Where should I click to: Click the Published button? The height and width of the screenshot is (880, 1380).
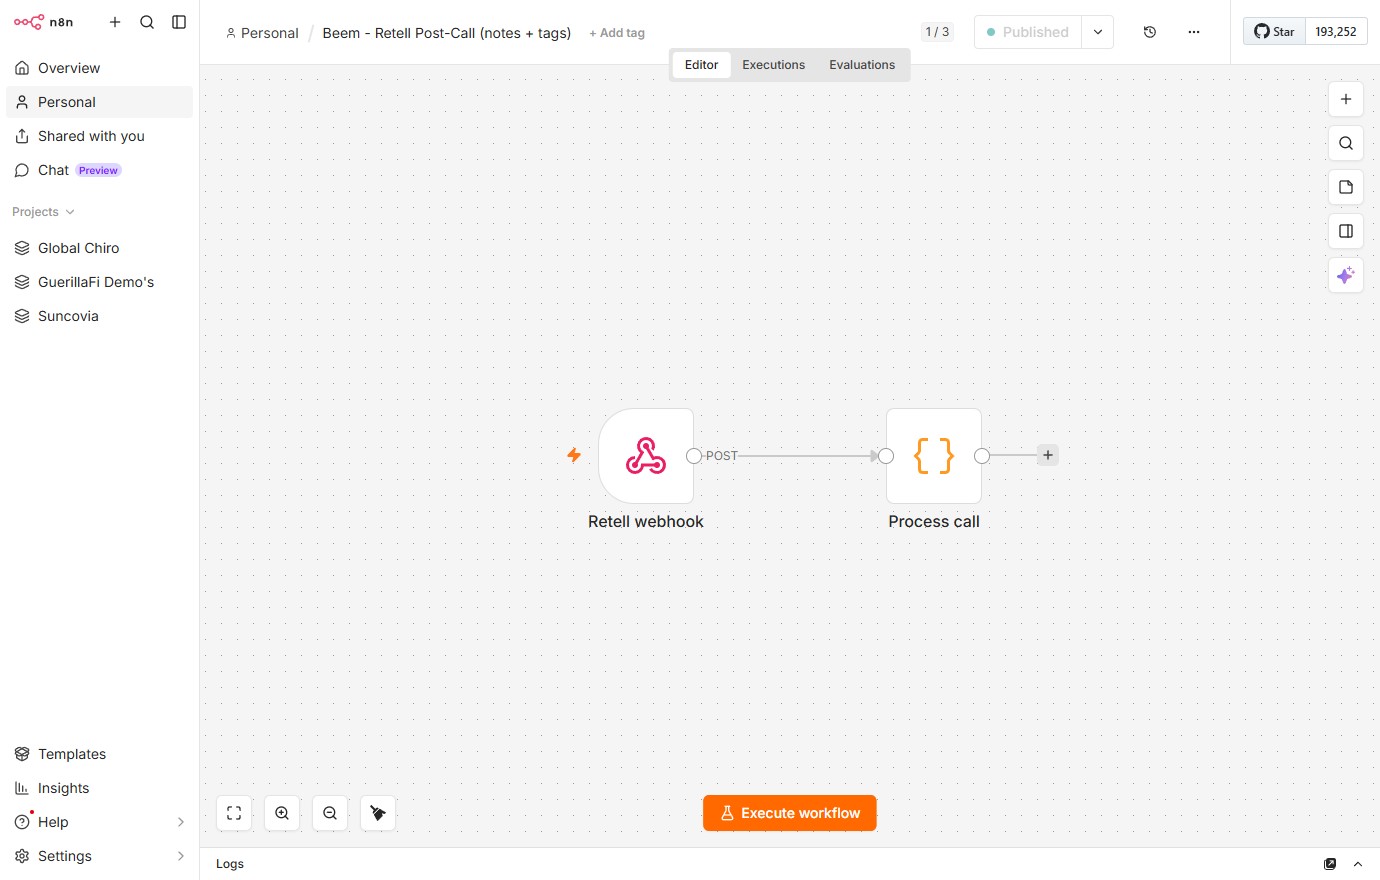click(1028, 32)
